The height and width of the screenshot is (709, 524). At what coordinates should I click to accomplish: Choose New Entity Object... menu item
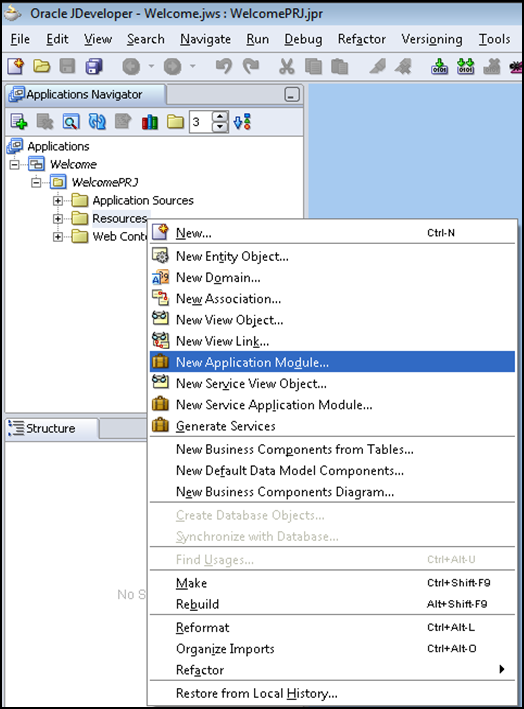click(x=332, y=256)
